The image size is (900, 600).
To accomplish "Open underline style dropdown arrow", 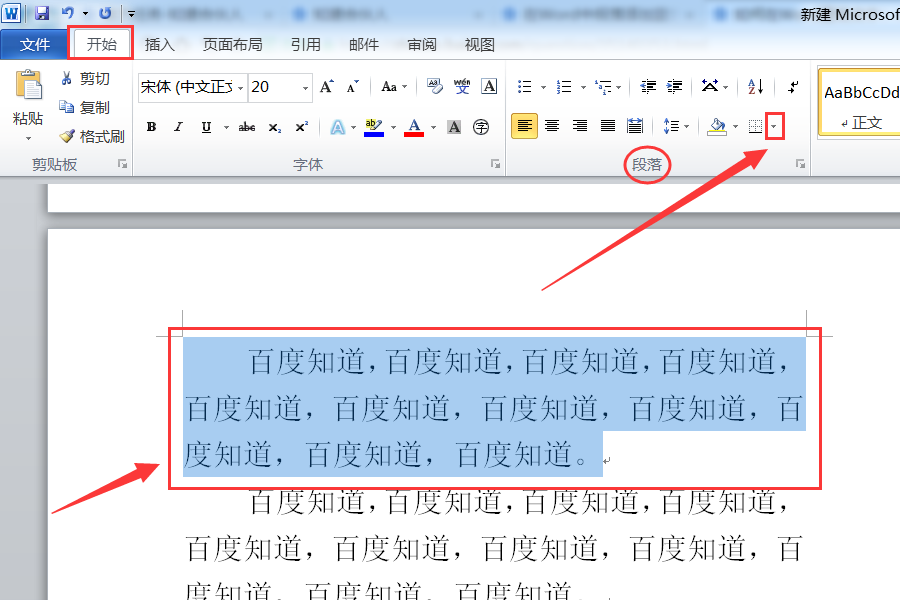I will coord(226,127).
